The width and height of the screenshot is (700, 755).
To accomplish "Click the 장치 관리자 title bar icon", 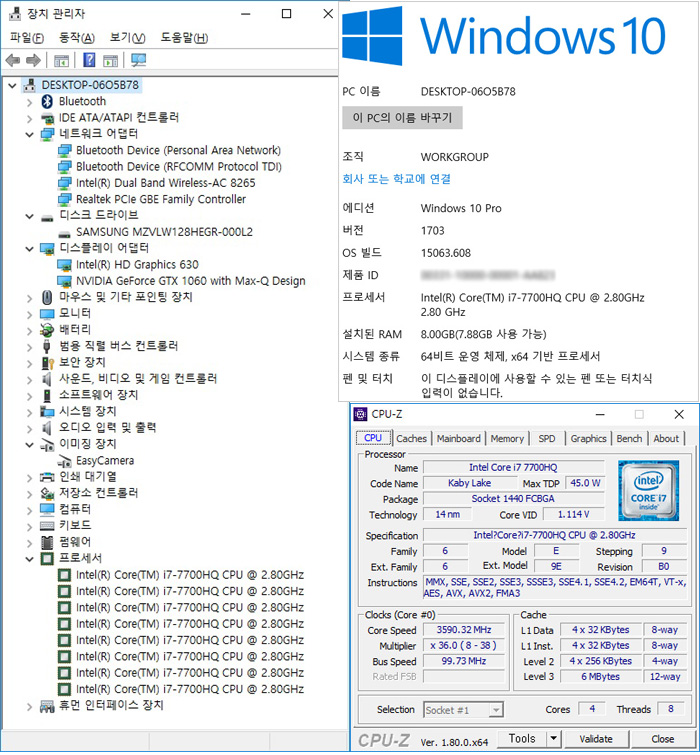I will point(15,13).
